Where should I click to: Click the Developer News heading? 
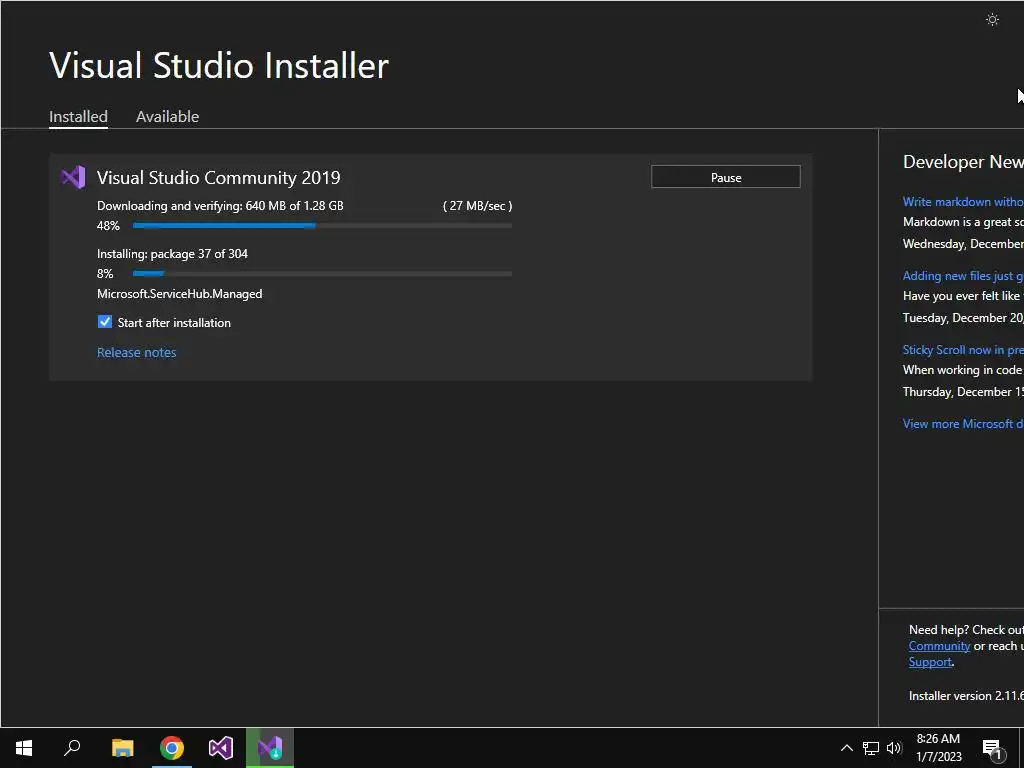pos(963,162)
